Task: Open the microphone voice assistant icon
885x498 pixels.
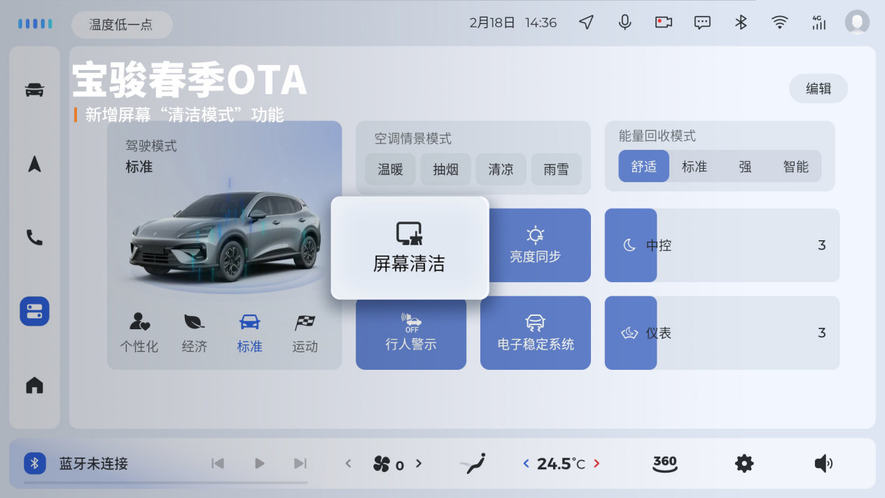Action: [625, 22]
